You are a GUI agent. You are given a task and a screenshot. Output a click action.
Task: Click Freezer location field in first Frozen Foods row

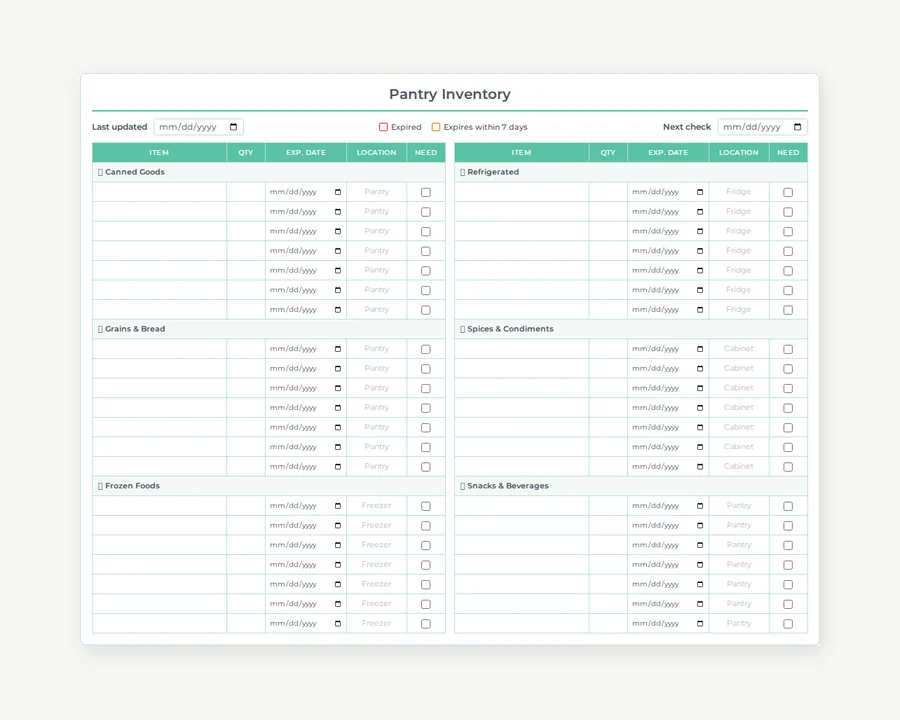click(x=377, y=505)
